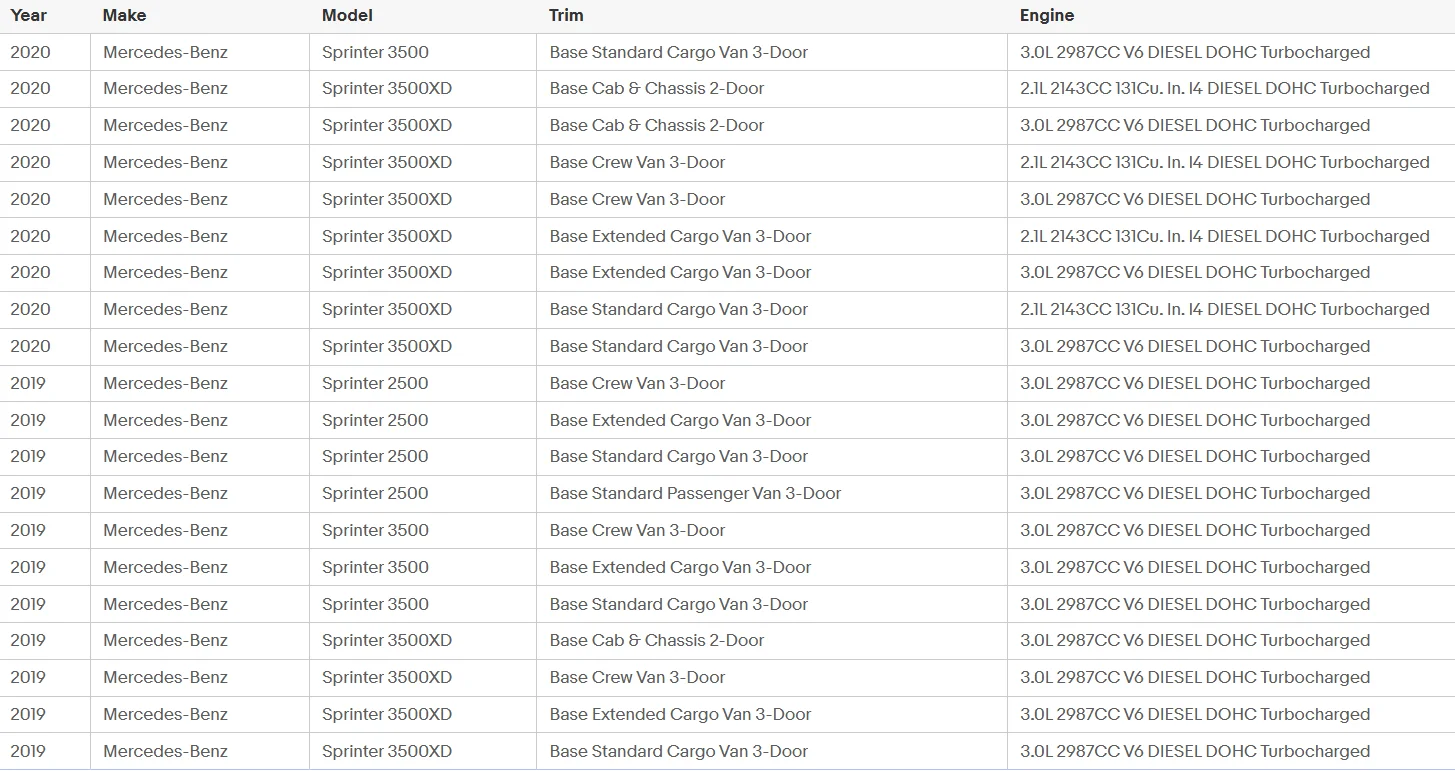Click "Sprinter 2500" in the Extended Cargo Van row
The width and height of the screenshot is (1455, 771).
tap(375, 420)
